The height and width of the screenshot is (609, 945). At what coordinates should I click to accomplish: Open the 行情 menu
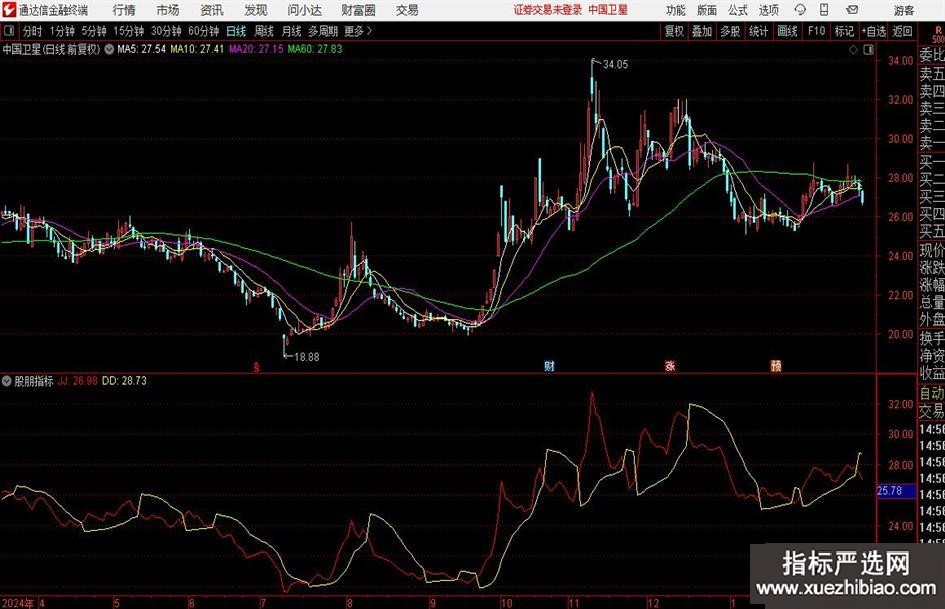124,10
